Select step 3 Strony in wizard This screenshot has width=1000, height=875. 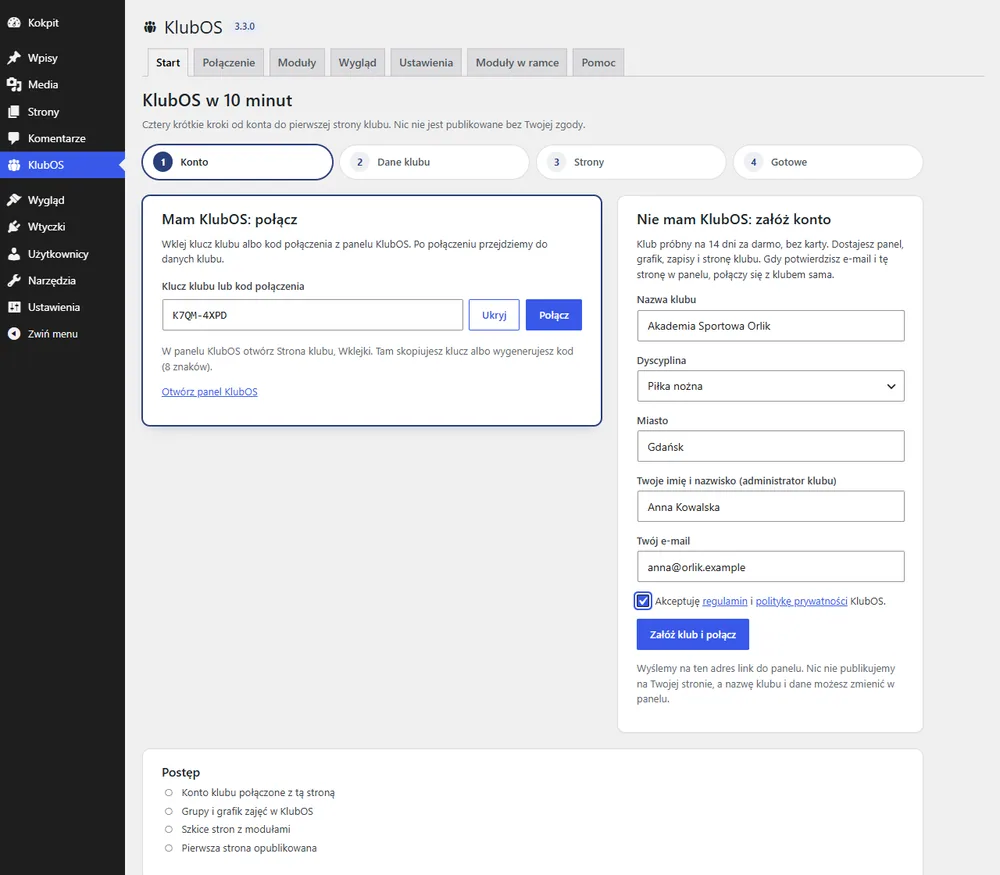pos(631,162)
